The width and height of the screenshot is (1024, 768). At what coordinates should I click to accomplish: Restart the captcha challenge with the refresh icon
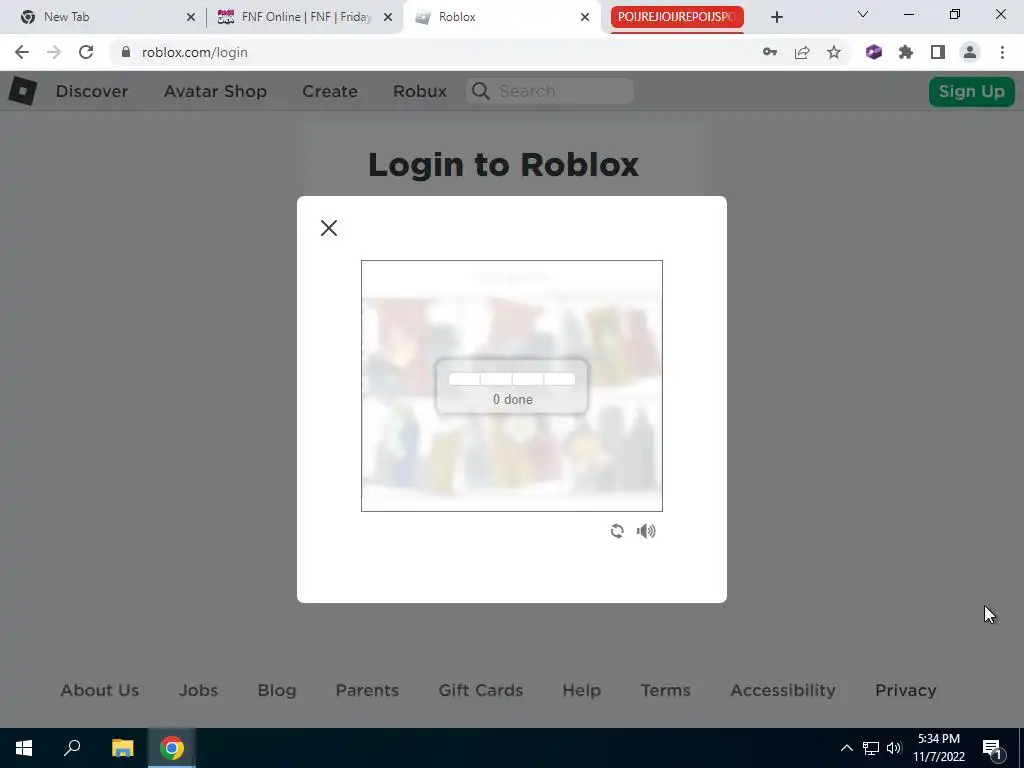coord(617,531)
